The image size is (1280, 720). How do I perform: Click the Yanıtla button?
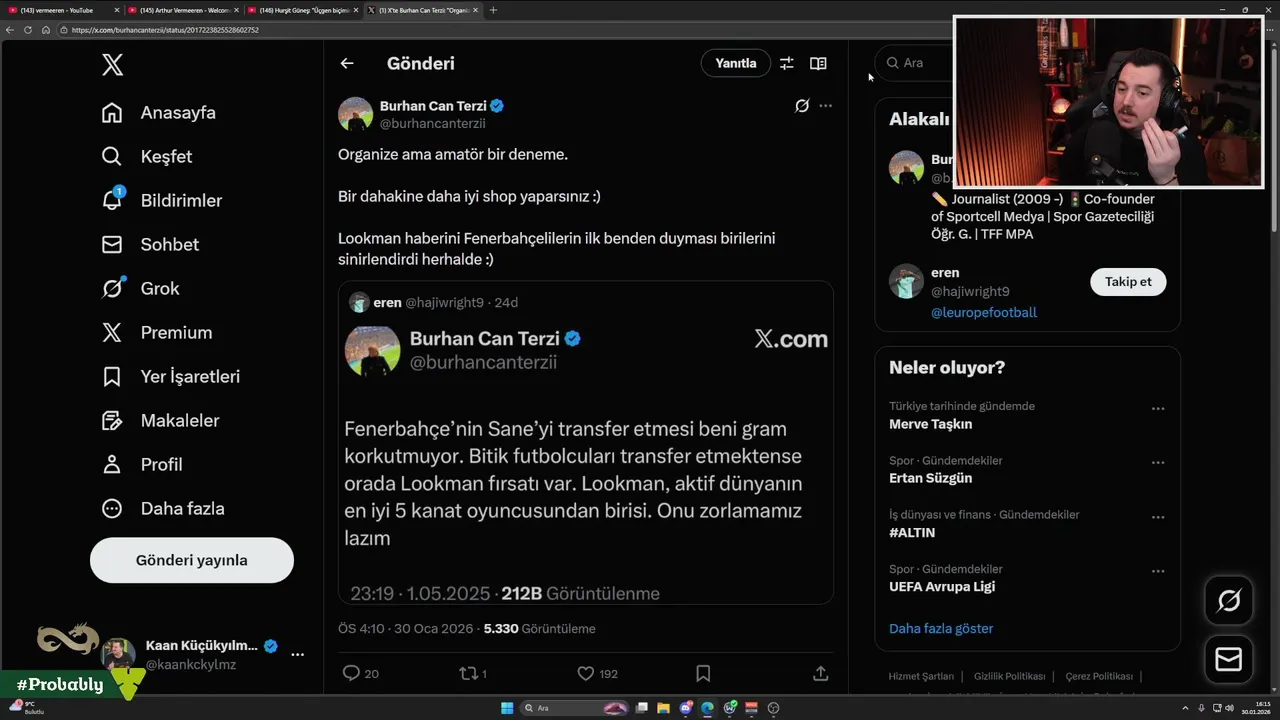[736, 63]
